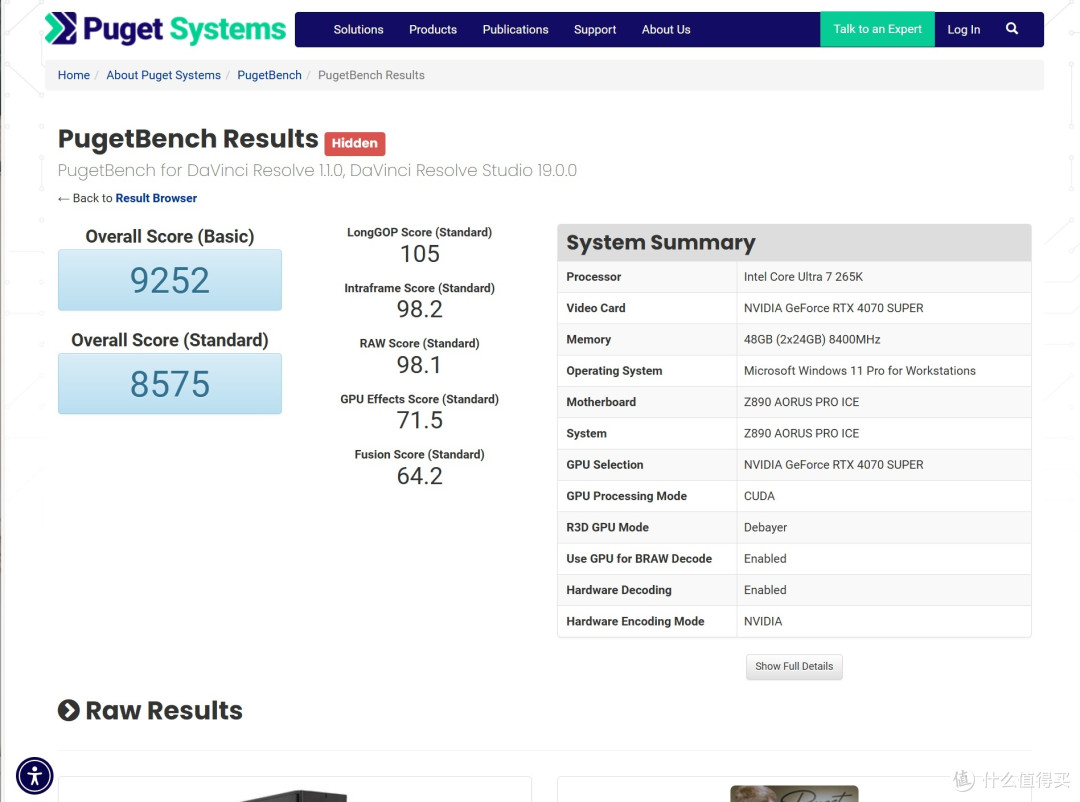Go back to Result Browser
The height and width of the screenshot is (802, 1080).
tap(156, 198)
